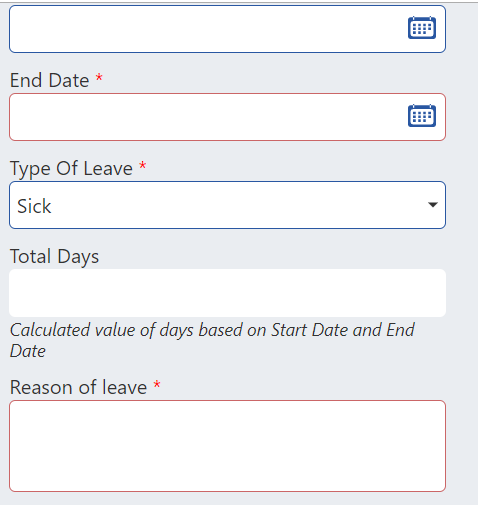Open calendar icon in the topmost date field
This screenshot has width=478, height=505.
422,28
